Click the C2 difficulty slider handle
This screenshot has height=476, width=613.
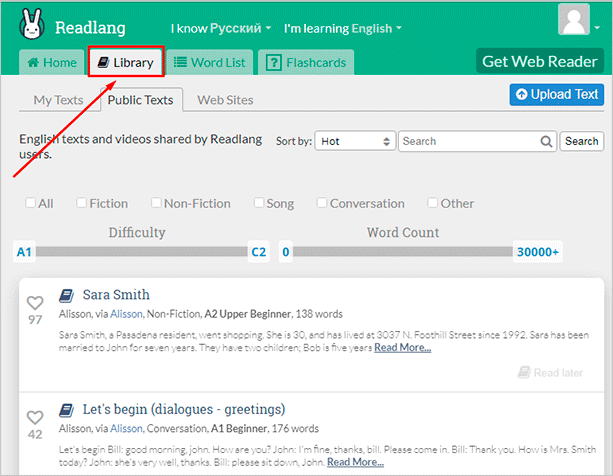[258, 252]
